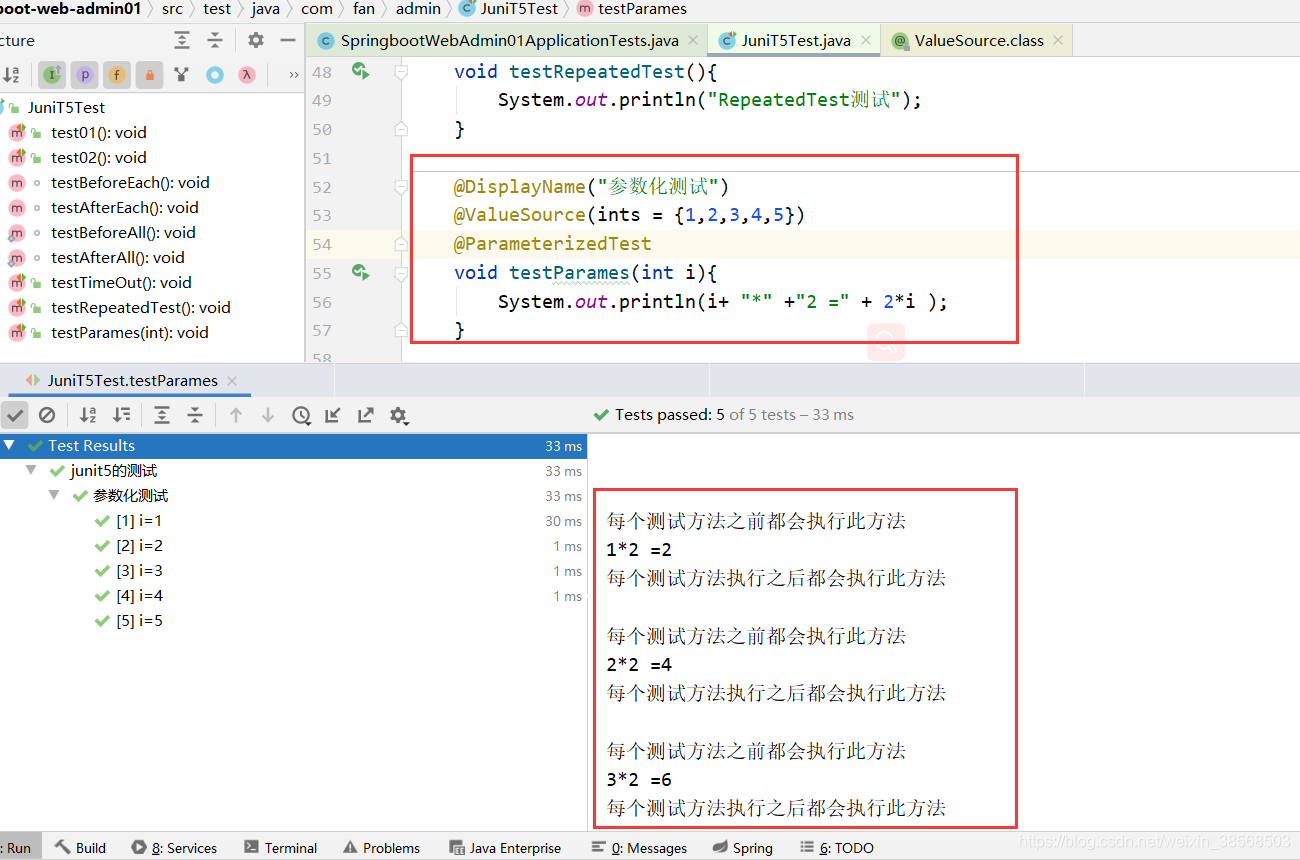The image size is (1300, 860).
Task: Select test01(): void in Structure
Action: coord(99,132)
